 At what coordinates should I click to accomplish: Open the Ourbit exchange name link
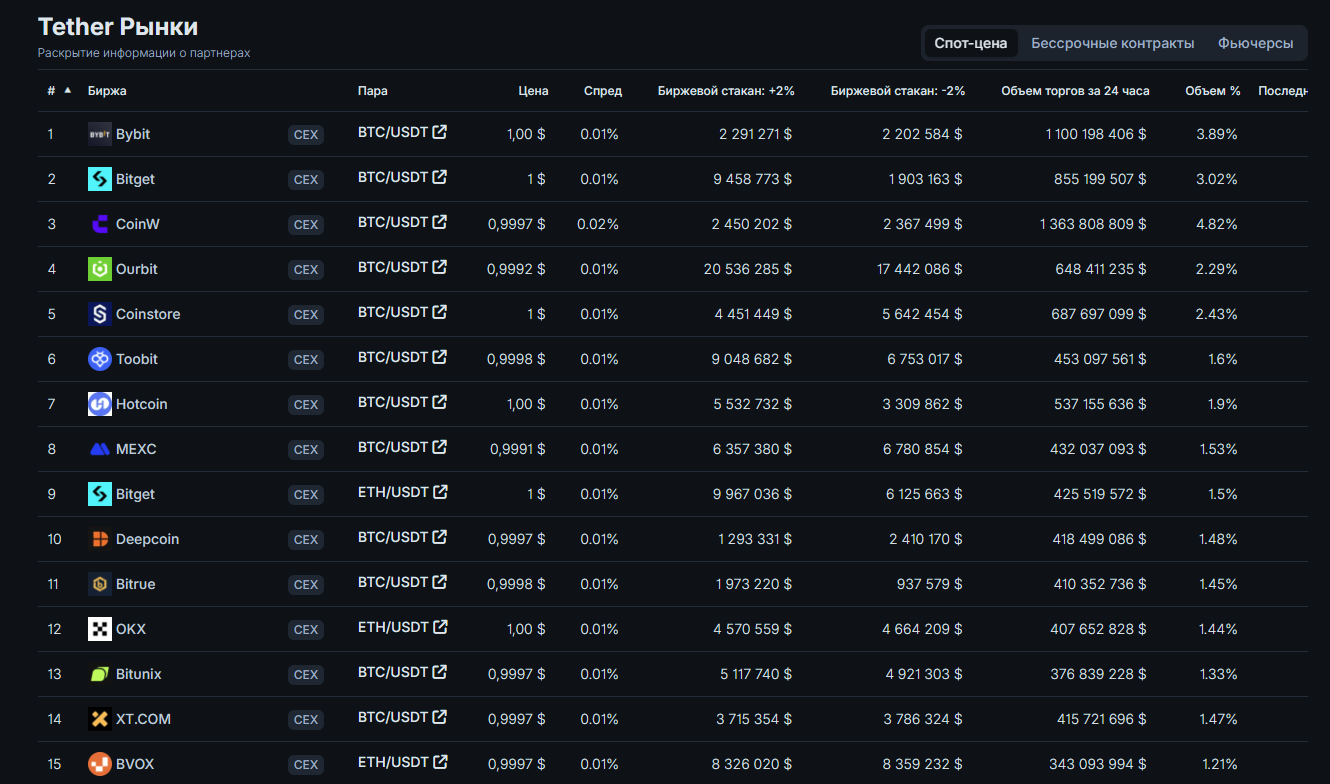[137, 269]
